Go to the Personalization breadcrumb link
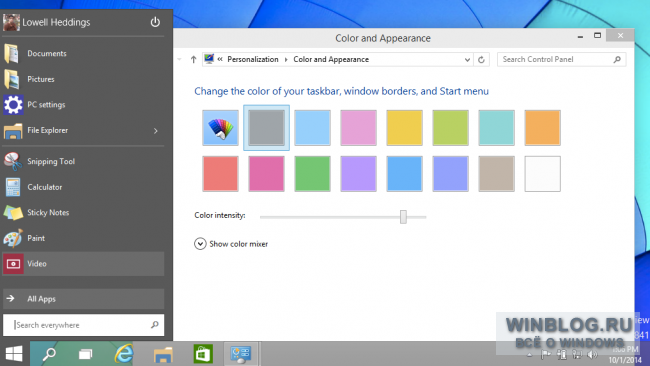 tap(253, 59)
